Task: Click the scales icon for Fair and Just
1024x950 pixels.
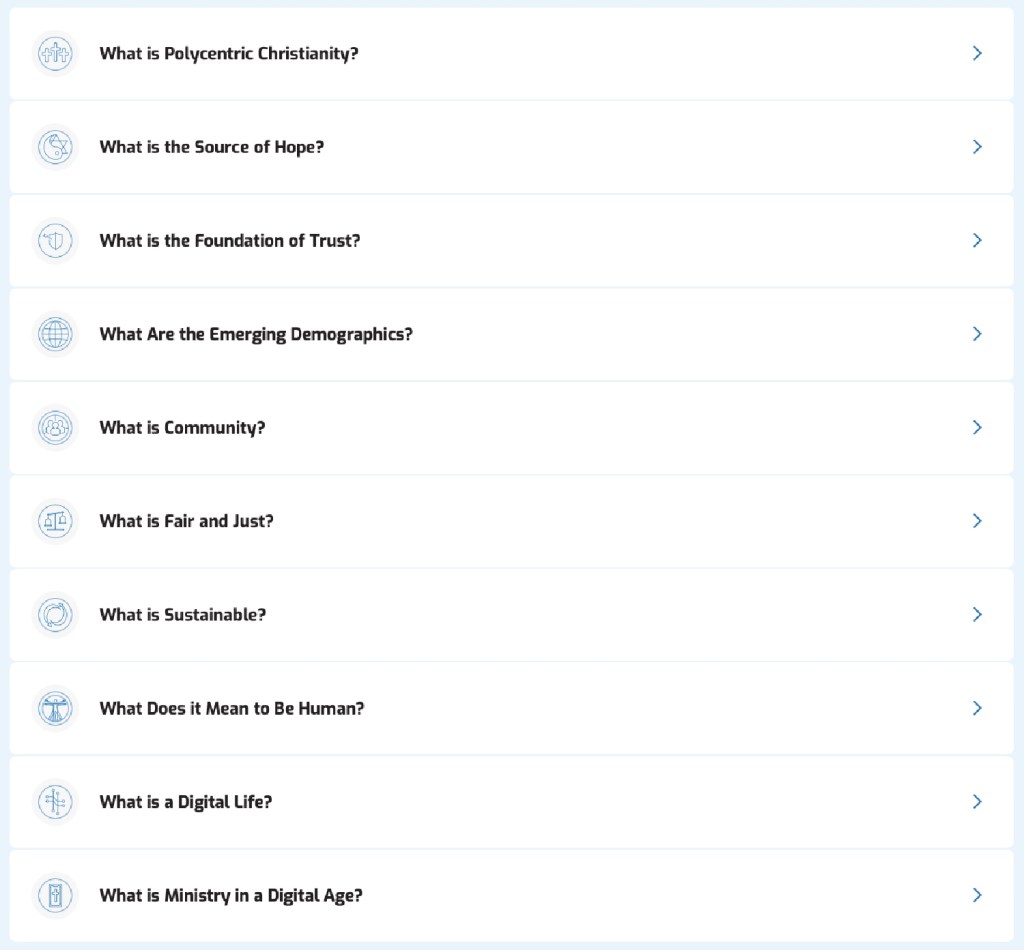Action: [55, 521]
